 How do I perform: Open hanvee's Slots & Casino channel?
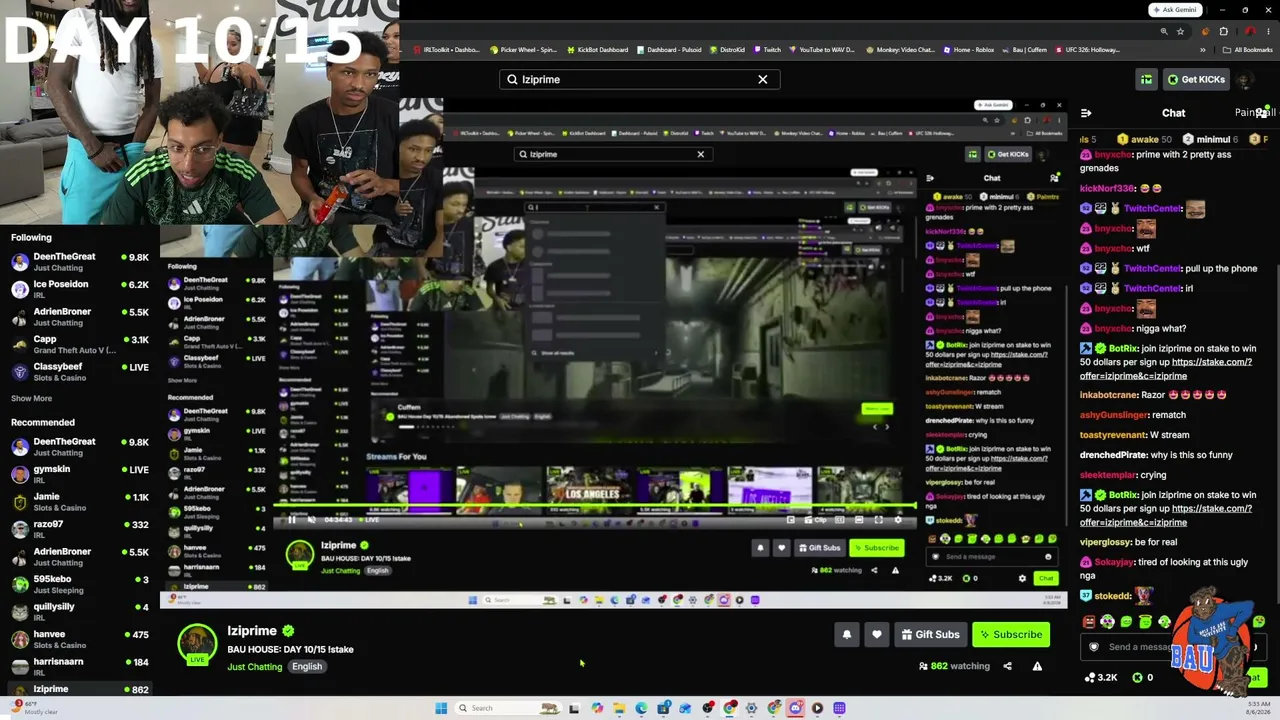click(80, 640)
